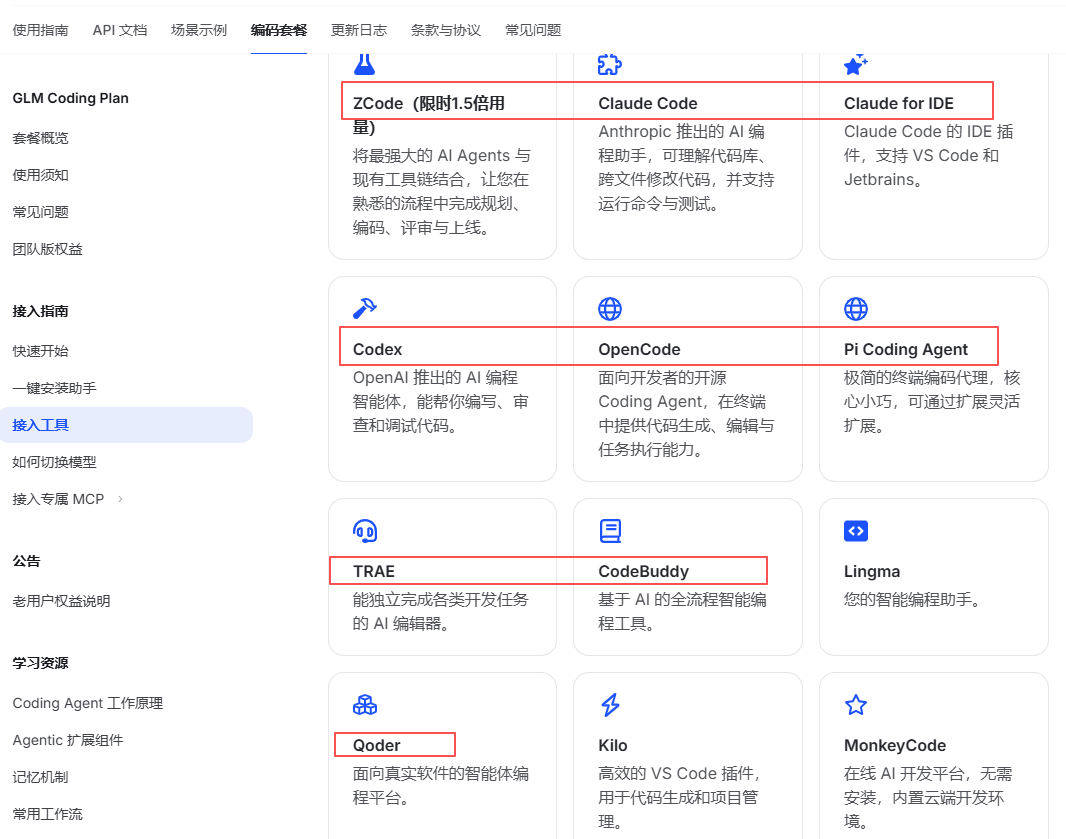The height and width of the screenshot is (839, 1066).
Task: Click the 您的智能编程助手 description text
Action: [x=912, y=600]
